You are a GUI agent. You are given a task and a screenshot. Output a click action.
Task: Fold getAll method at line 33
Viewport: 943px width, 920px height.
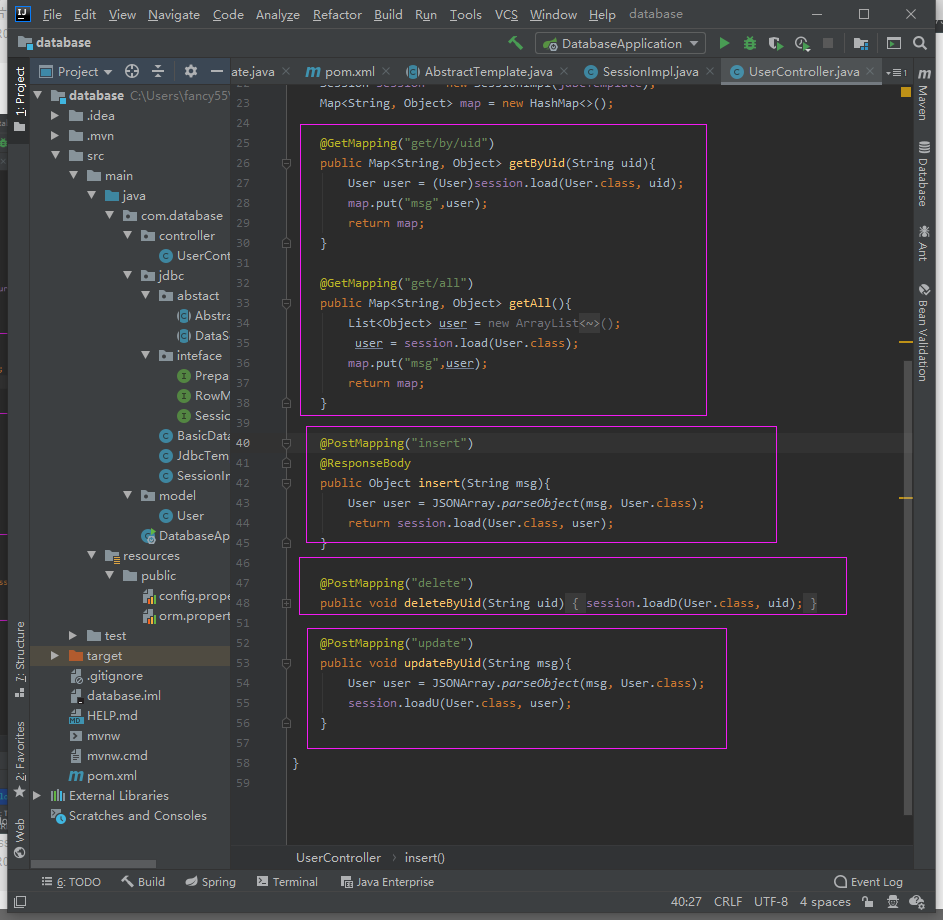(286, 303)
